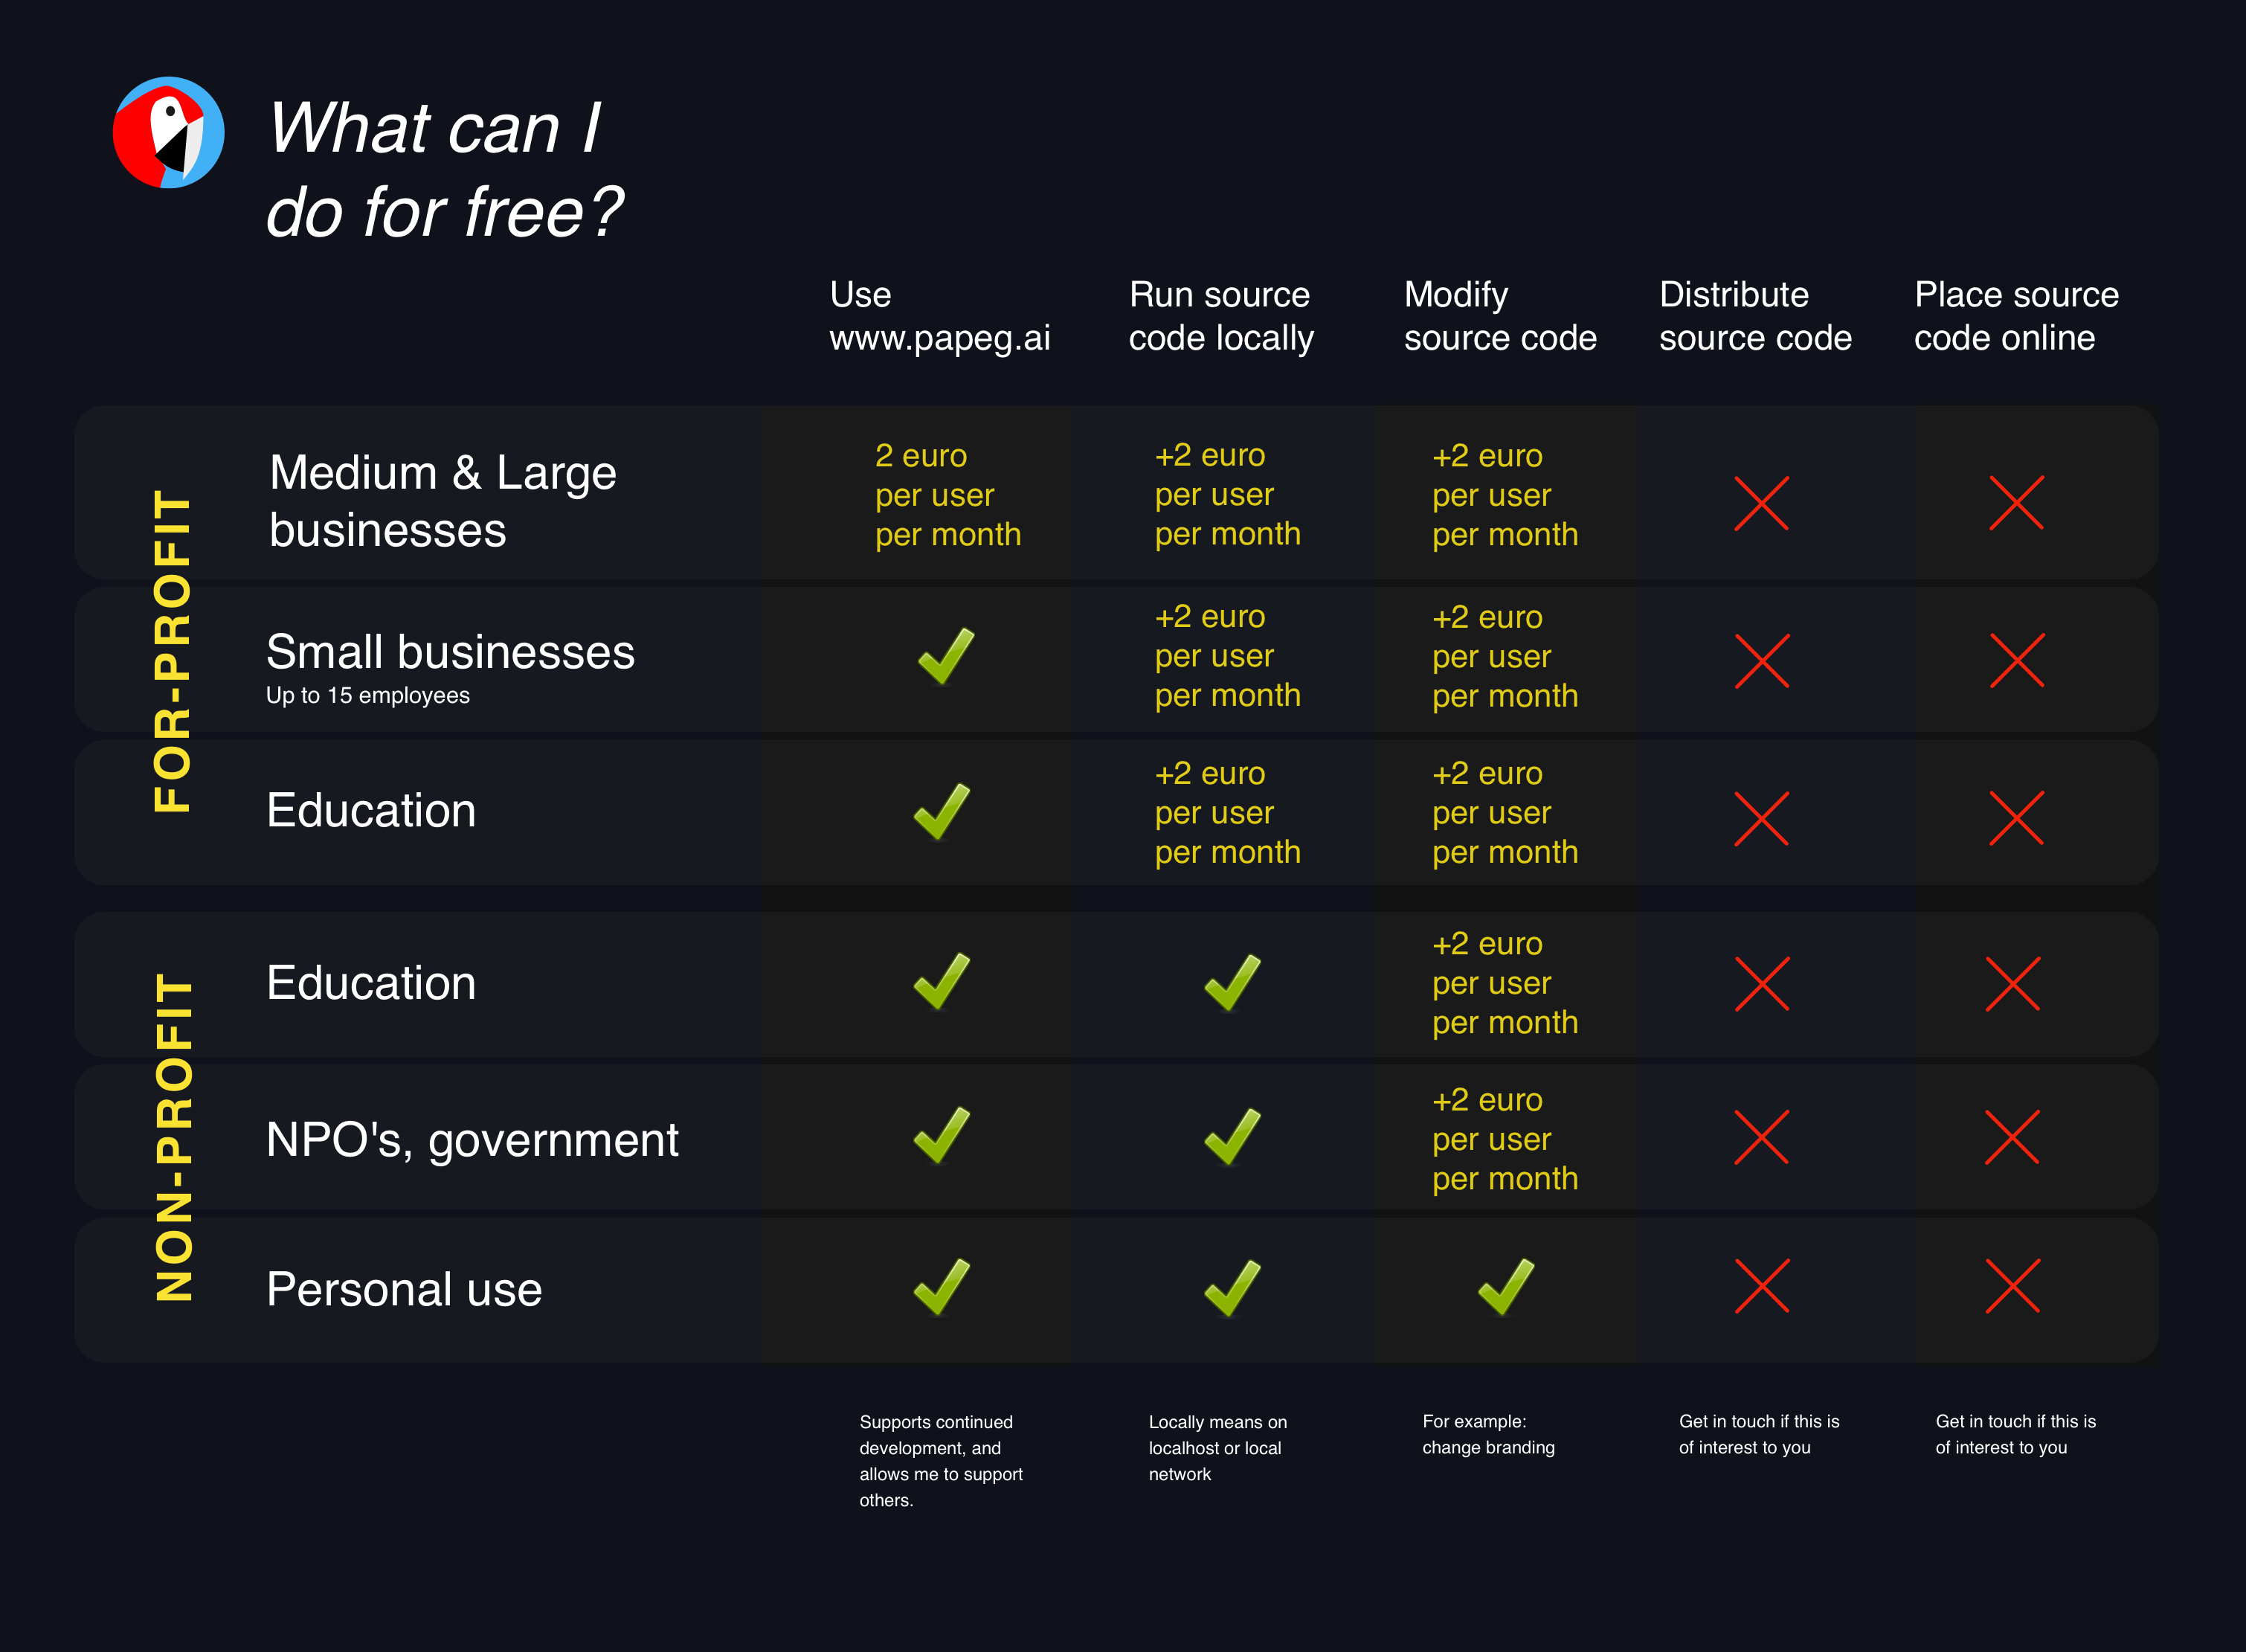Click the parrot logo
2246x1652 pixels.
(x=168, y=133)
